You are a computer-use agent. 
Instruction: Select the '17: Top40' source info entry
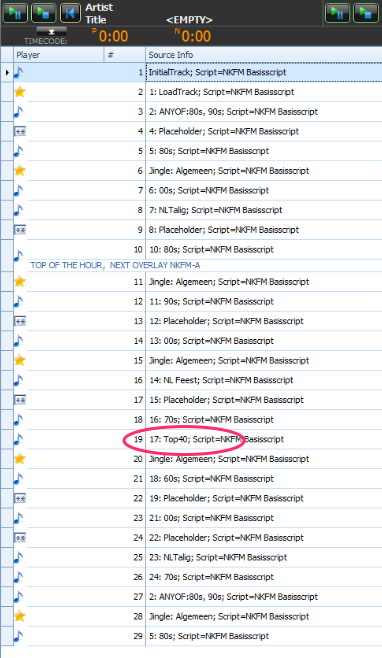point(216,439)
